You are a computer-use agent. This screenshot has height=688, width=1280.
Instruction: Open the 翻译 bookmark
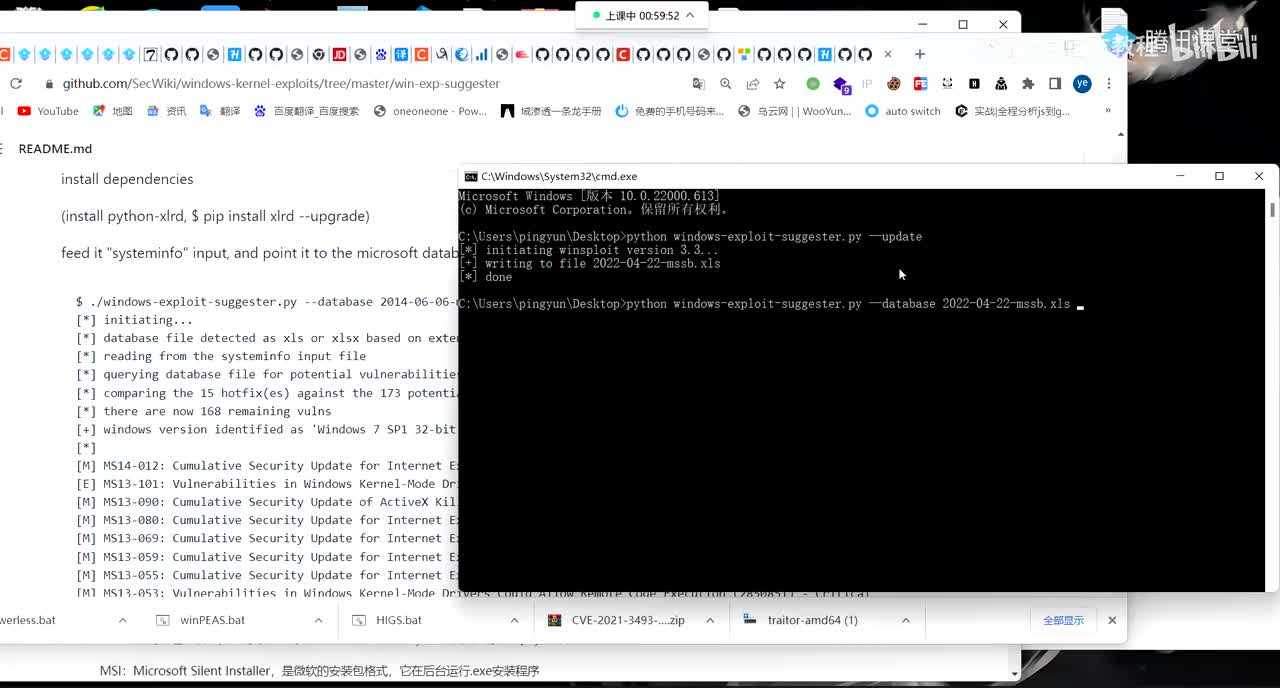(220, 111)
